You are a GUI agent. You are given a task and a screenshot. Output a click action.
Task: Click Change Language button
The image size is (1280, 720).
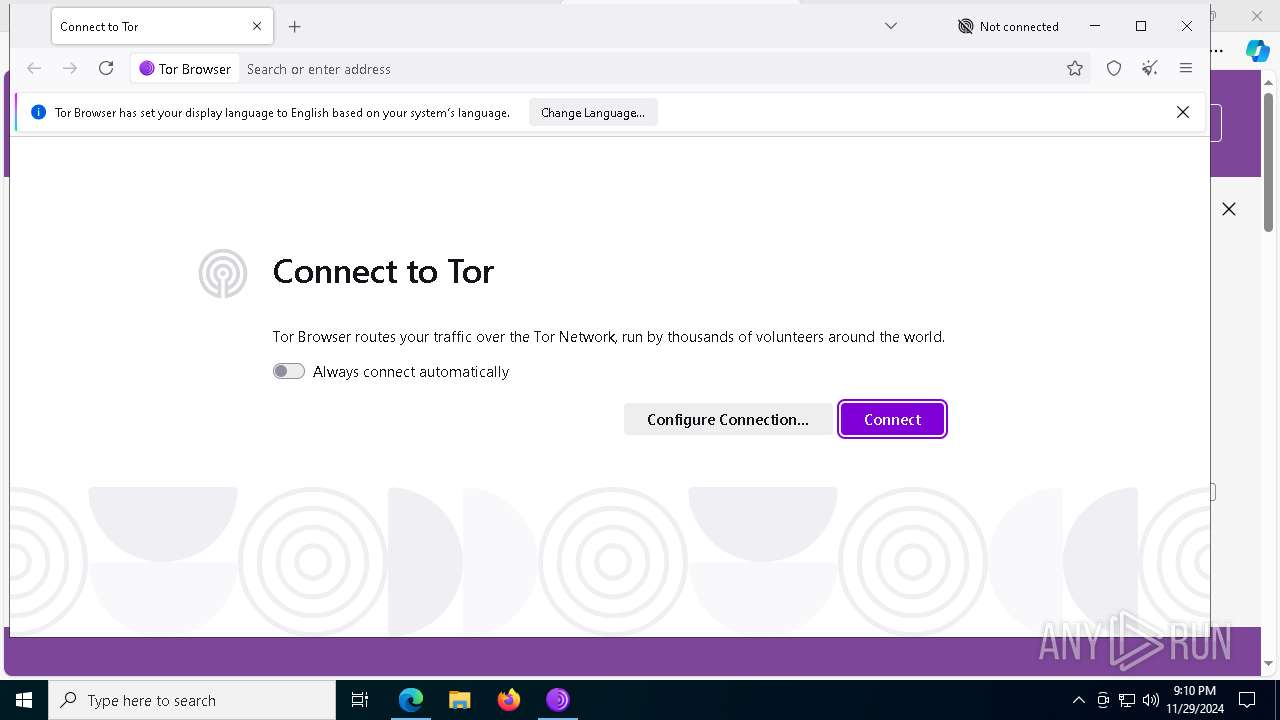[x=593, y=113]
